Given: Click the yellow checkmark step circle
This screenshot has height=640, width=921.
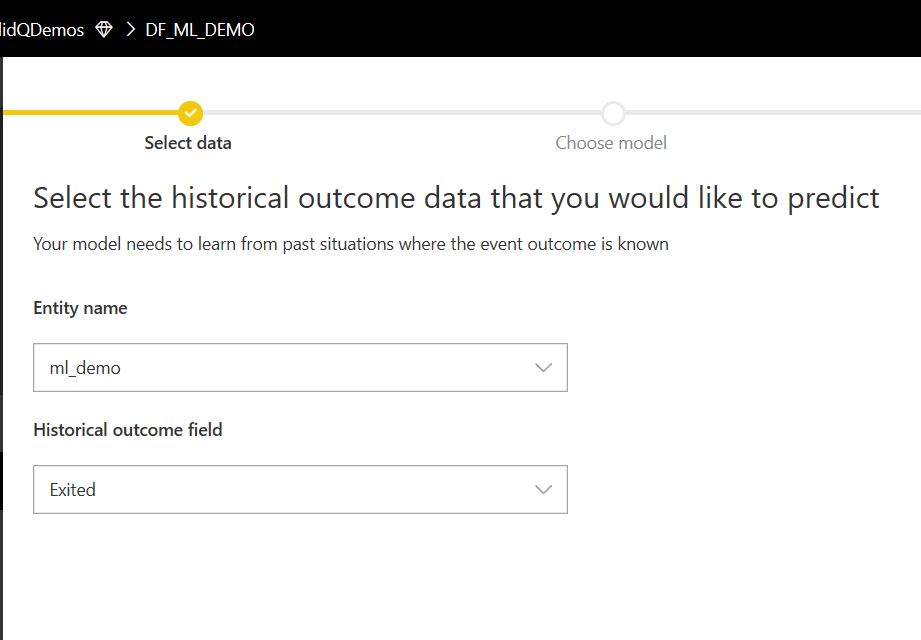Looking at the screenshot, I should (x=190, y=113).
